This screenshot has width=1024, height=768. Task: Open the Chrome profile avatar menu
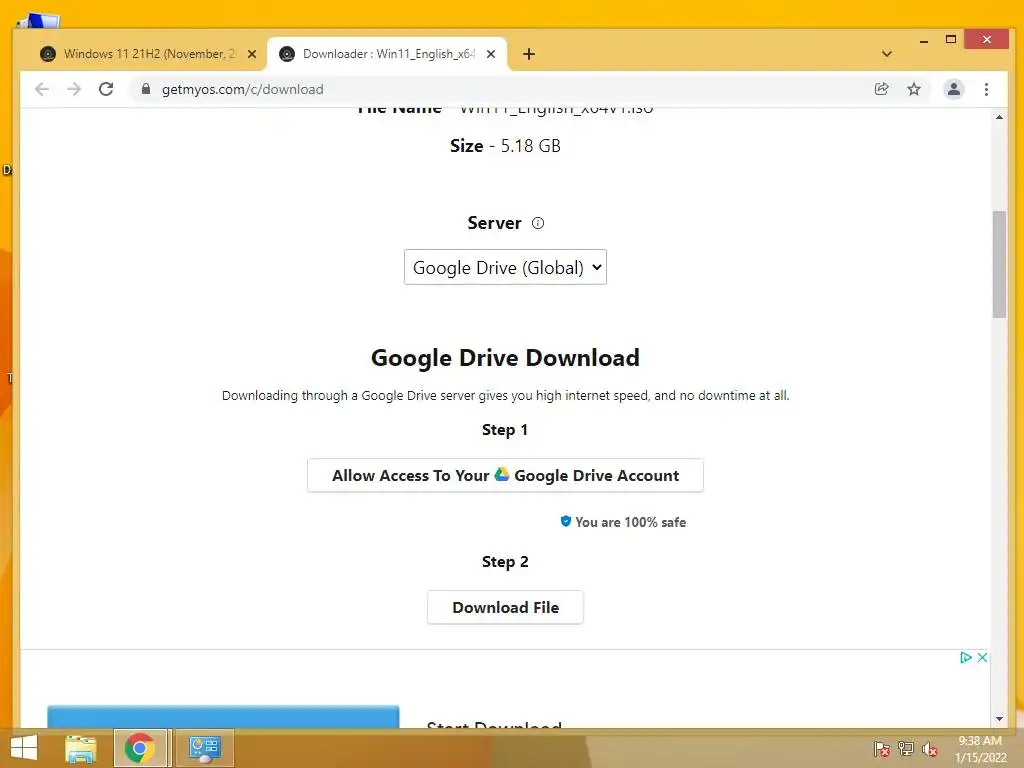[953, 89]
